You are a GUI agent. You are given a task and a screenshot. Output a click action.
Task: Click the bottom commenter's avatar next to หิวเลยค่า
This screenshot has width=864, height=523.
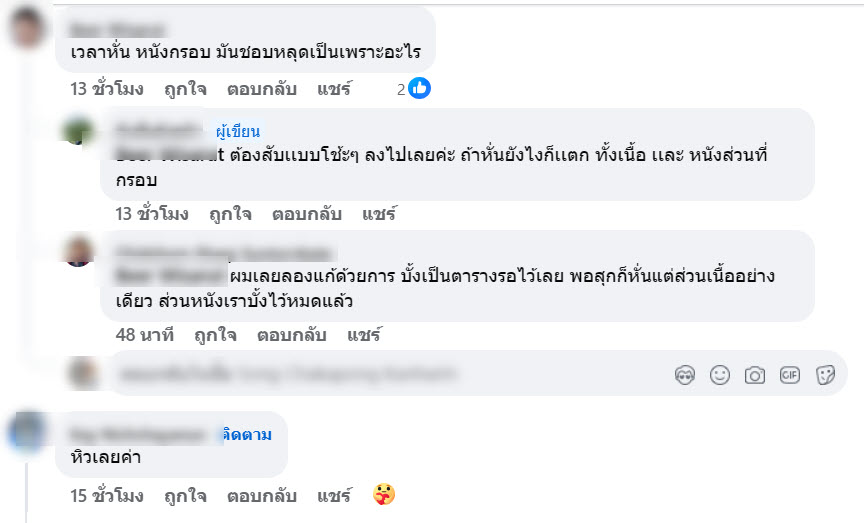coord(26,433)
